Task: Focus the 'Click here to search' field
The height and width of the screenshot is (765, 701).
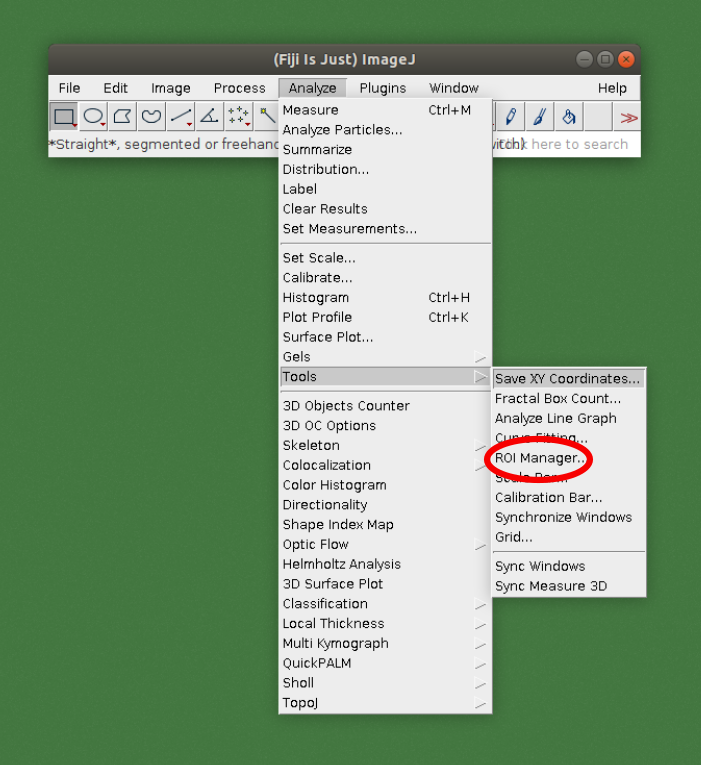Action: [566, 144]
